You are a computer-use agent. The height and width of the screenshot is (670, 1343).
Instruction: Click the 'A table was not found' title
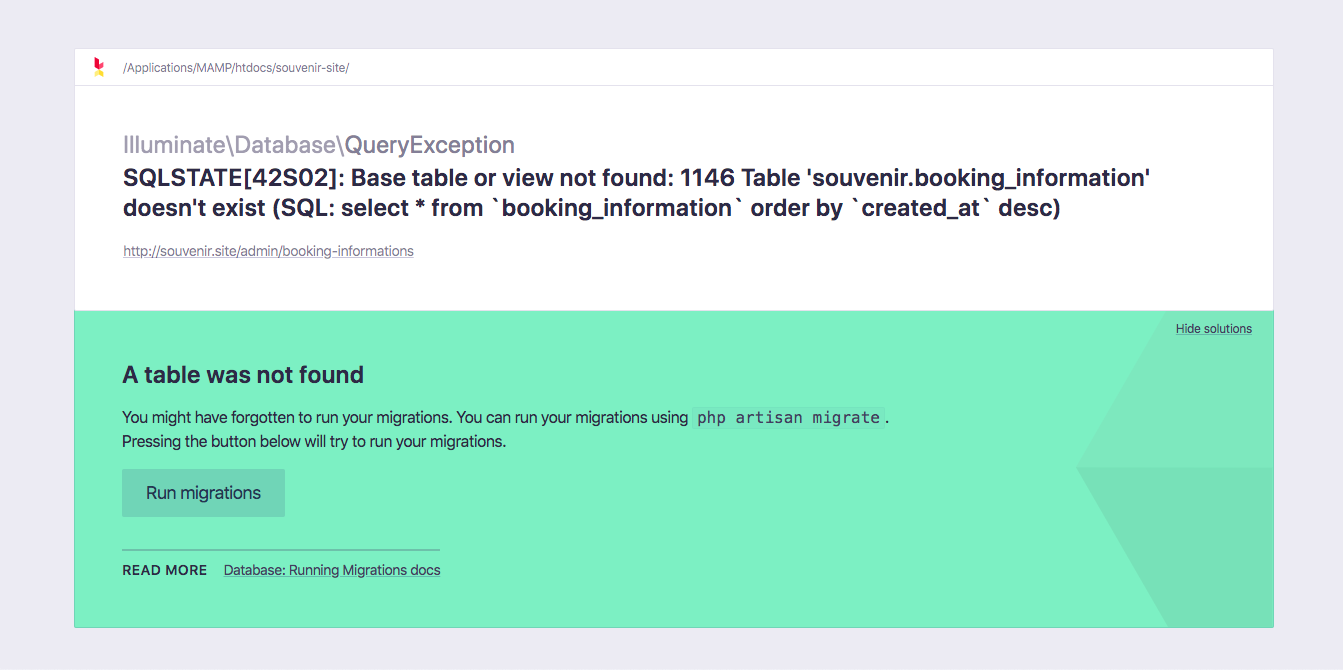point(243,375)
